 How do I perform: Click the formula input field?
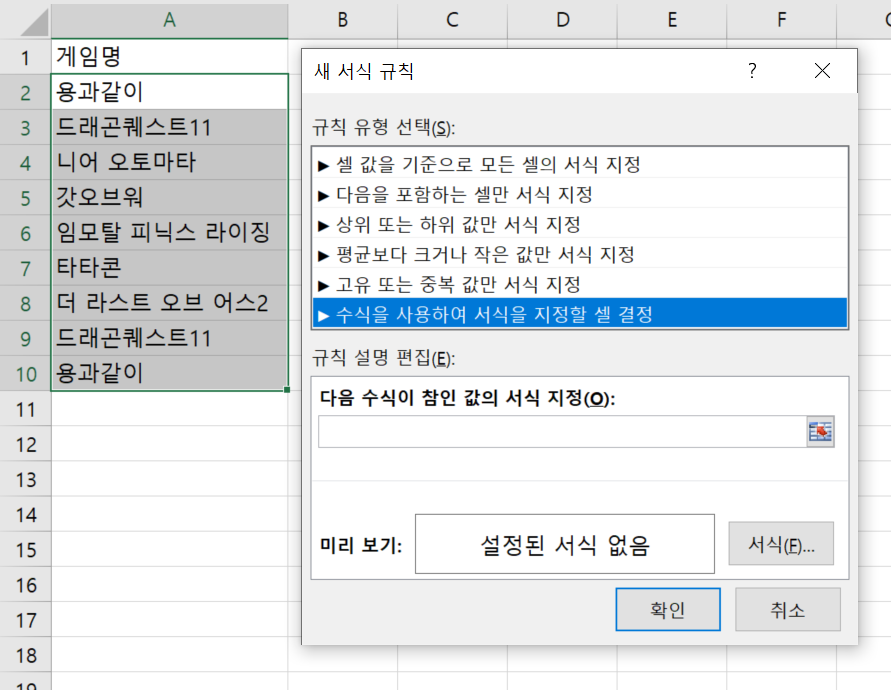(x=562, y=431)
